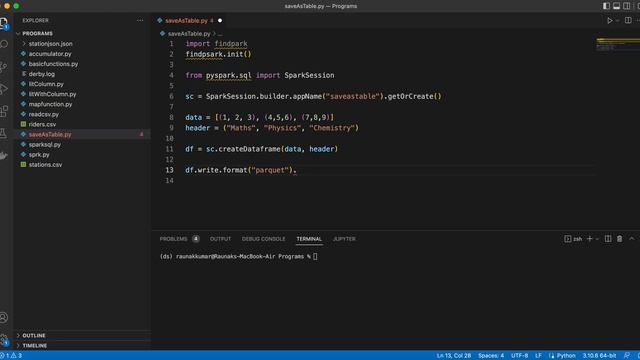
Task: Switch to the TERMINAL tab
Action: pyautogui.click(x=309, y=239)
